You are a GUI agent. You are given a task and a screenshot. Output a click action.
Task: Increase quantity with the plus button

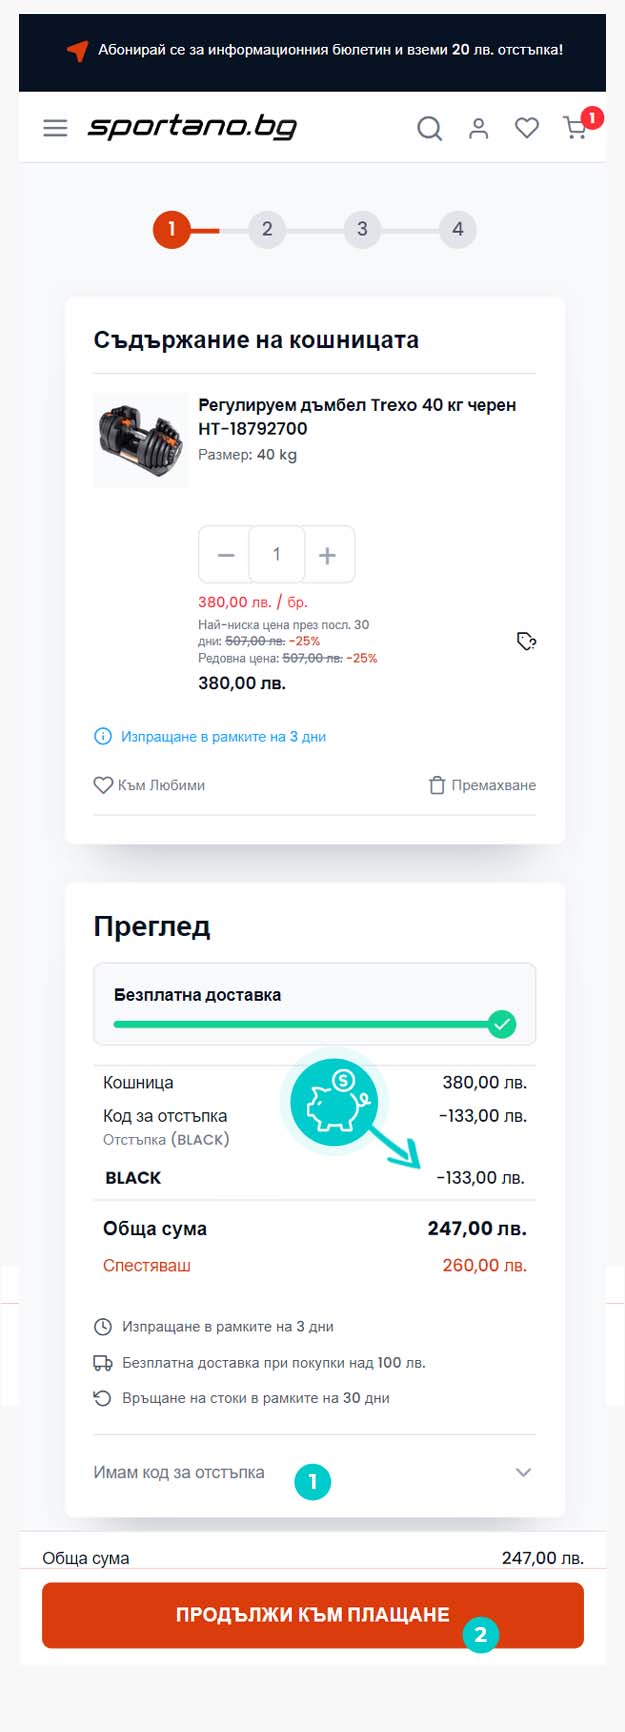coord(327,555)
